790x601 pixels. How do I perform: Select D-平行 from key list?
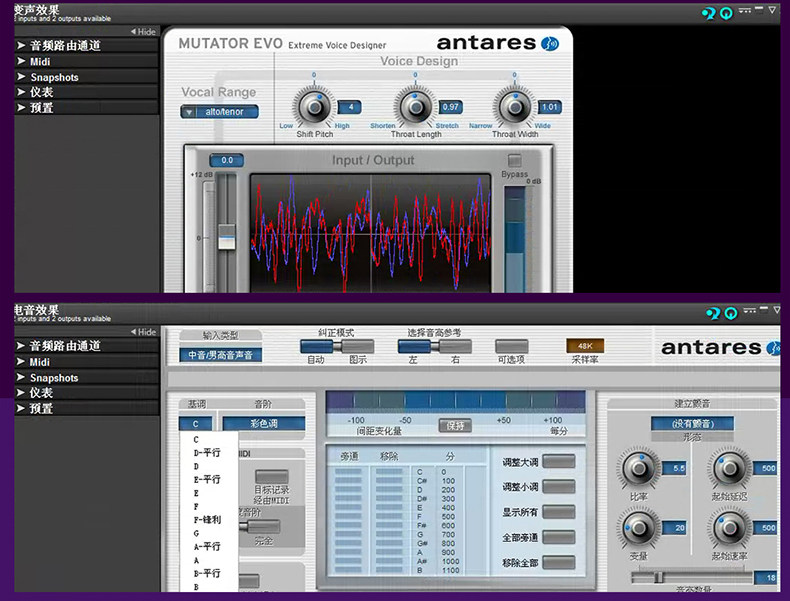207,453
